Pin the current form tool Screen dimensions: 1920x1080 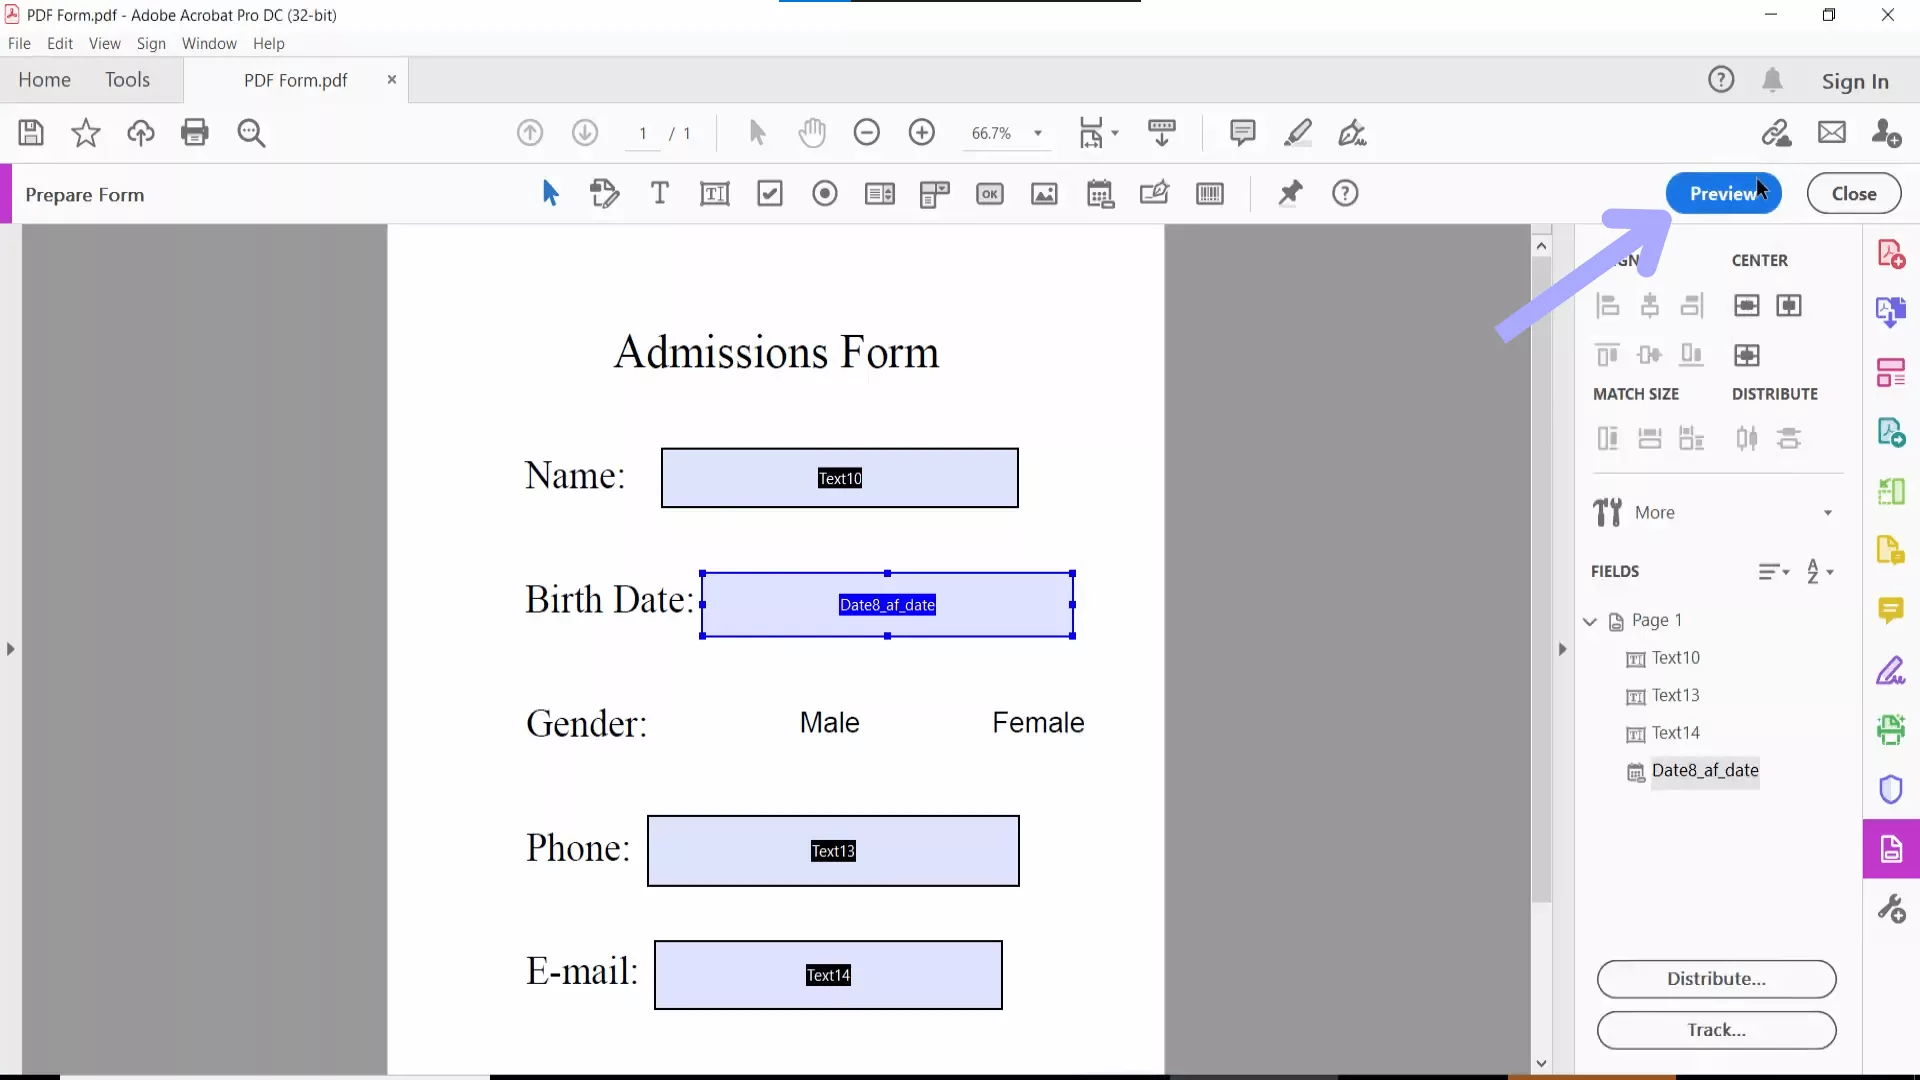coord(1290,194)
